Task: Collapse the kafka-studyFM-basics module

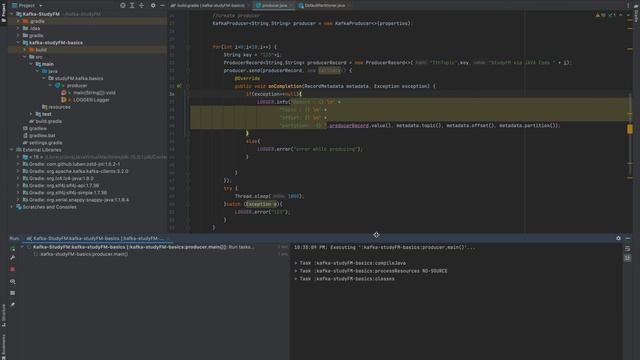Action: pos(18,42)
